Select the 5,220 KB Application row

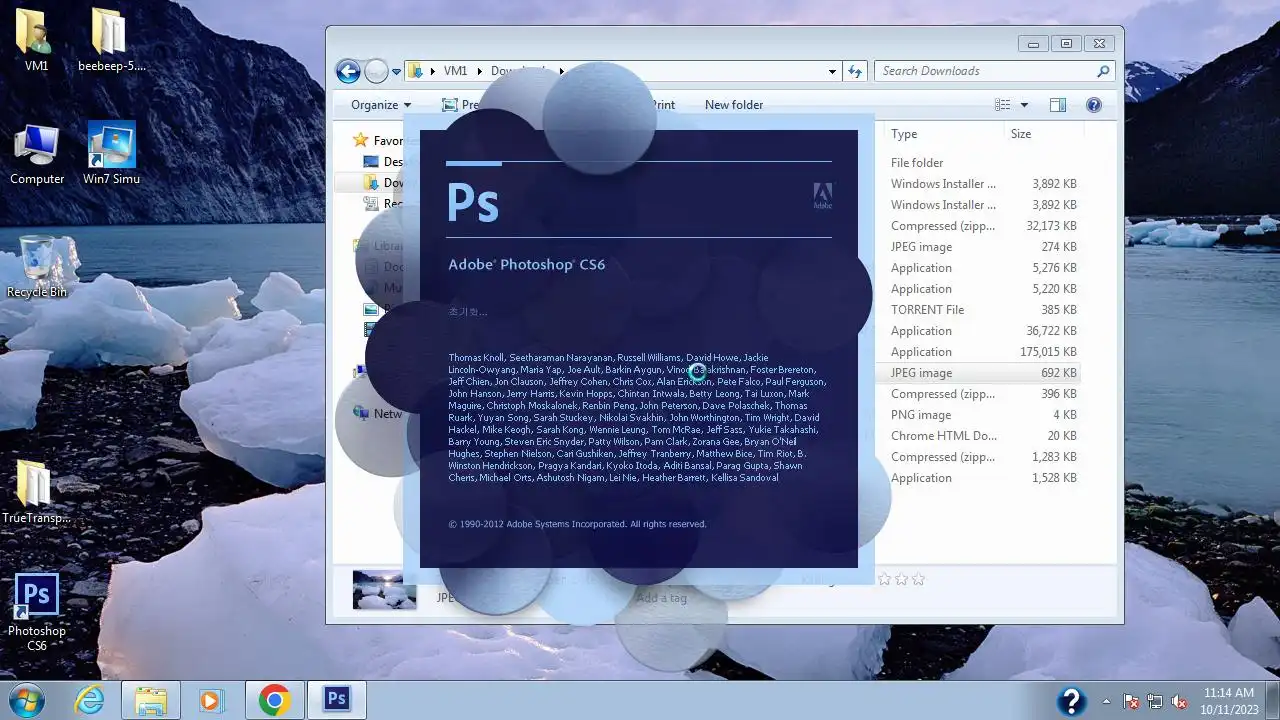pyautogui.click(x=983, y=289)
